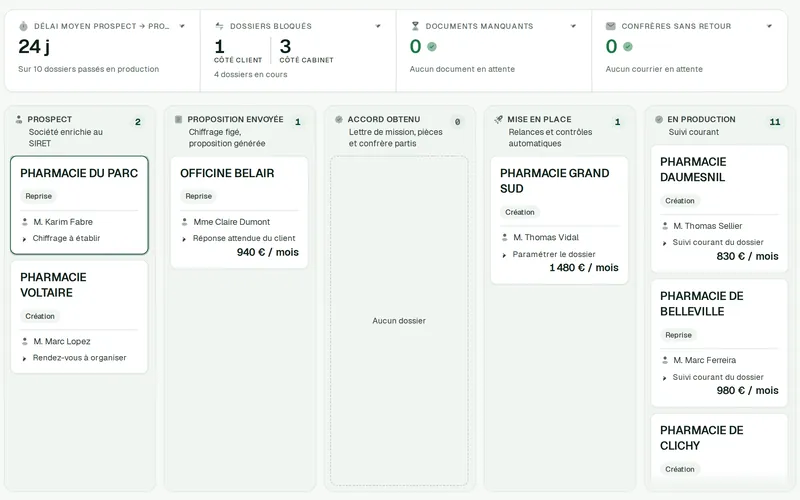This screenshot has width=800, height=500.
Task: Click the Création tag on Pharmacie Voltaire
Action: click(x=40, y=316)
